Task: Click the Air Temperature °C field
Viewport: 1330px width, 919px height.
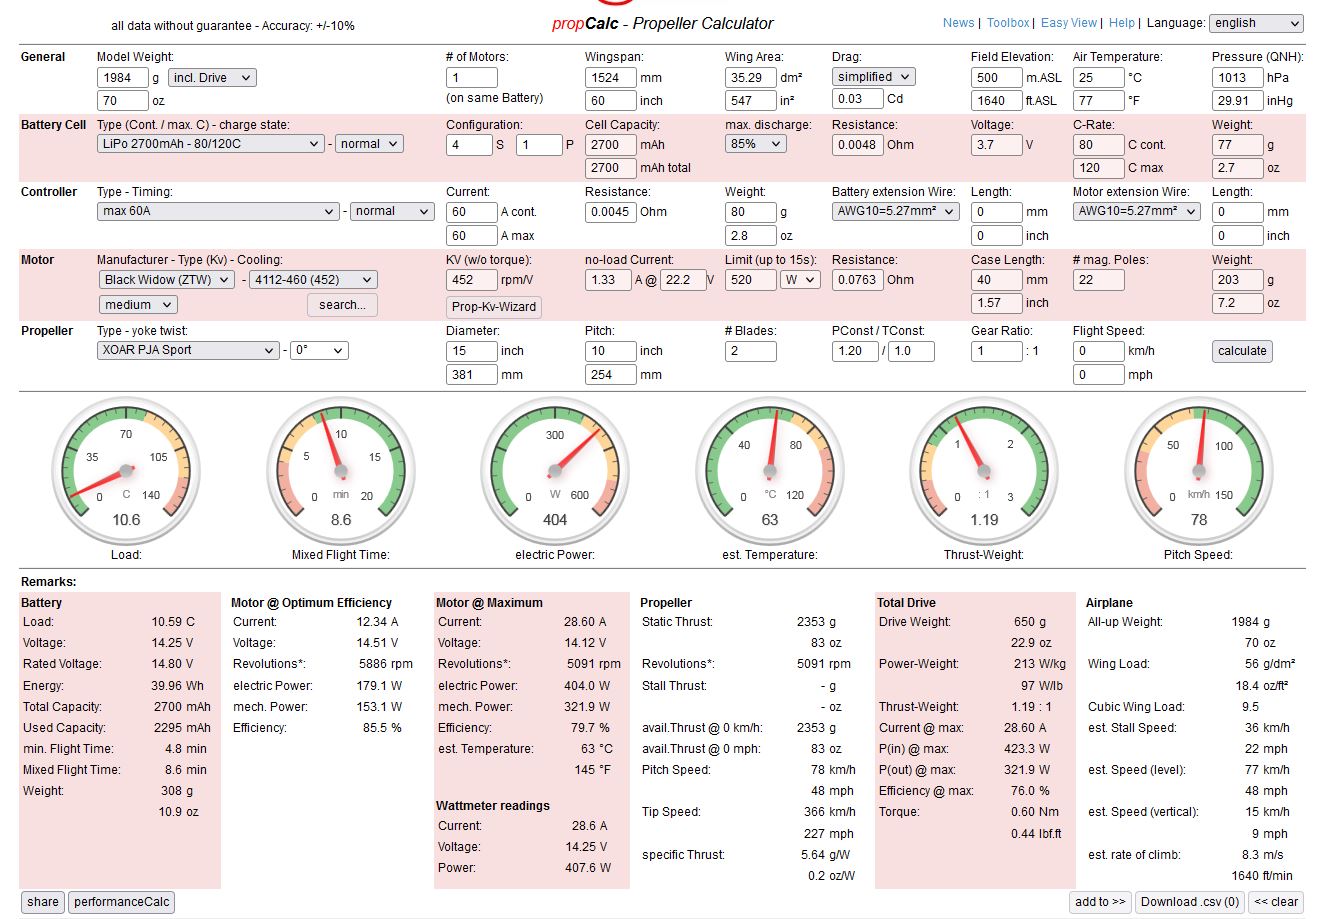Action: click(1099, 77)
